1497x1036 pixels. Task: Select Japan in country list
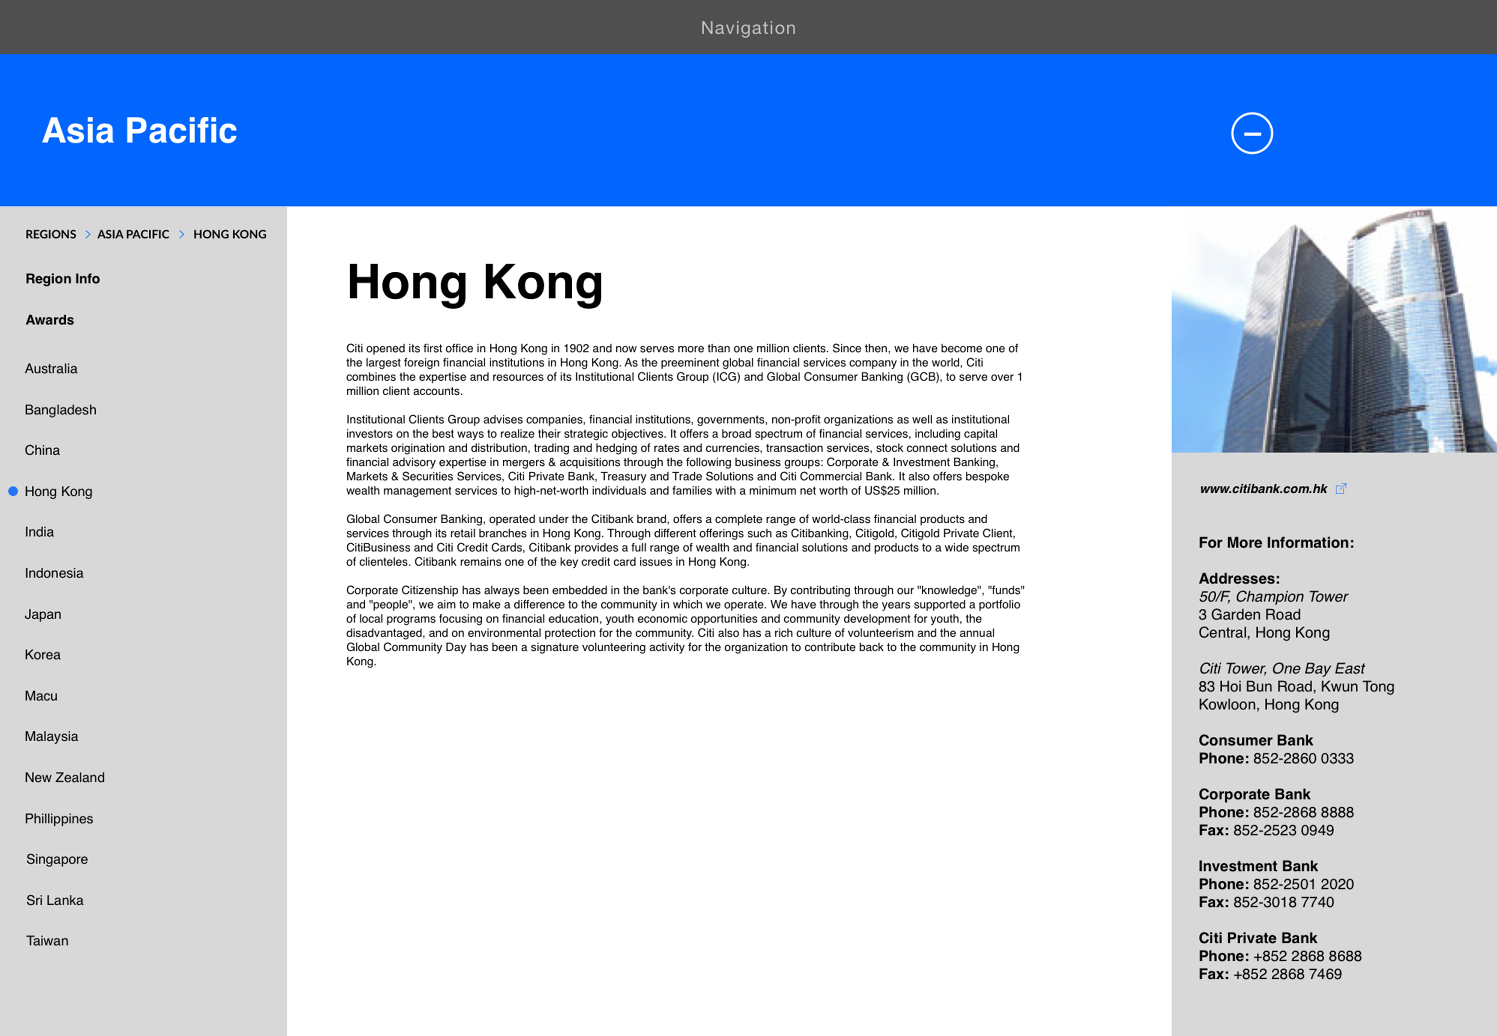tap(43, 614)
